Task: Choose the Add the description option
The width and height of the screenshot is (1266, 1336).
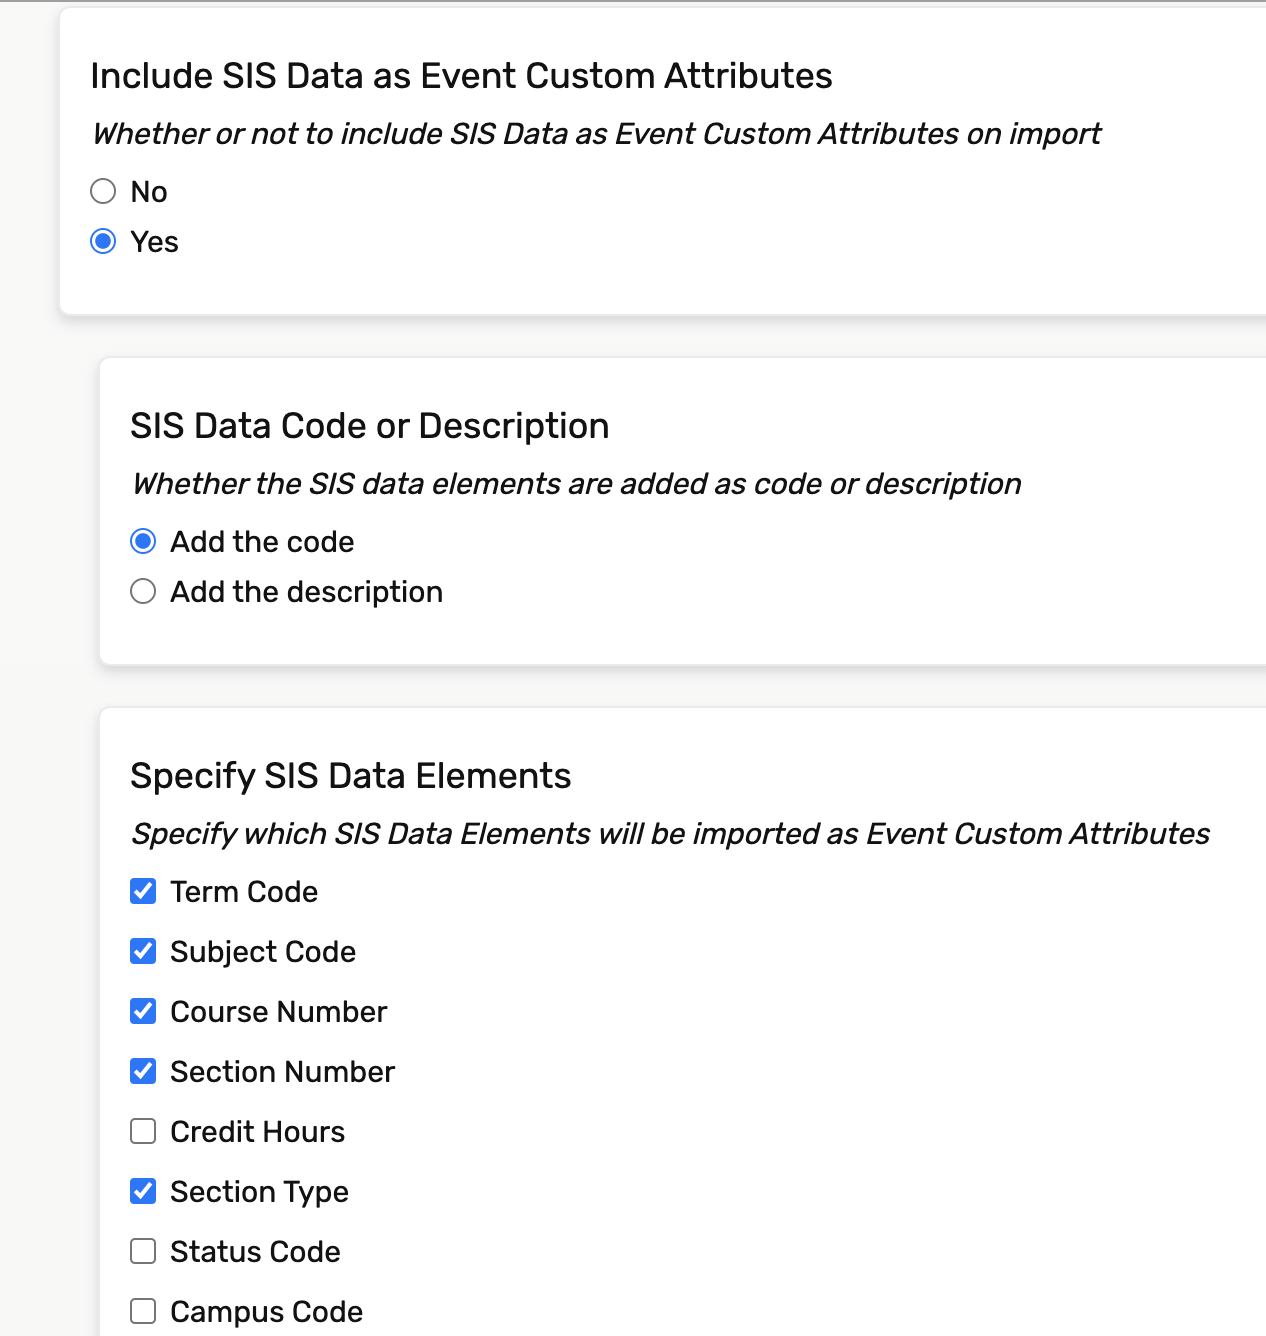Action: point(143,591)
